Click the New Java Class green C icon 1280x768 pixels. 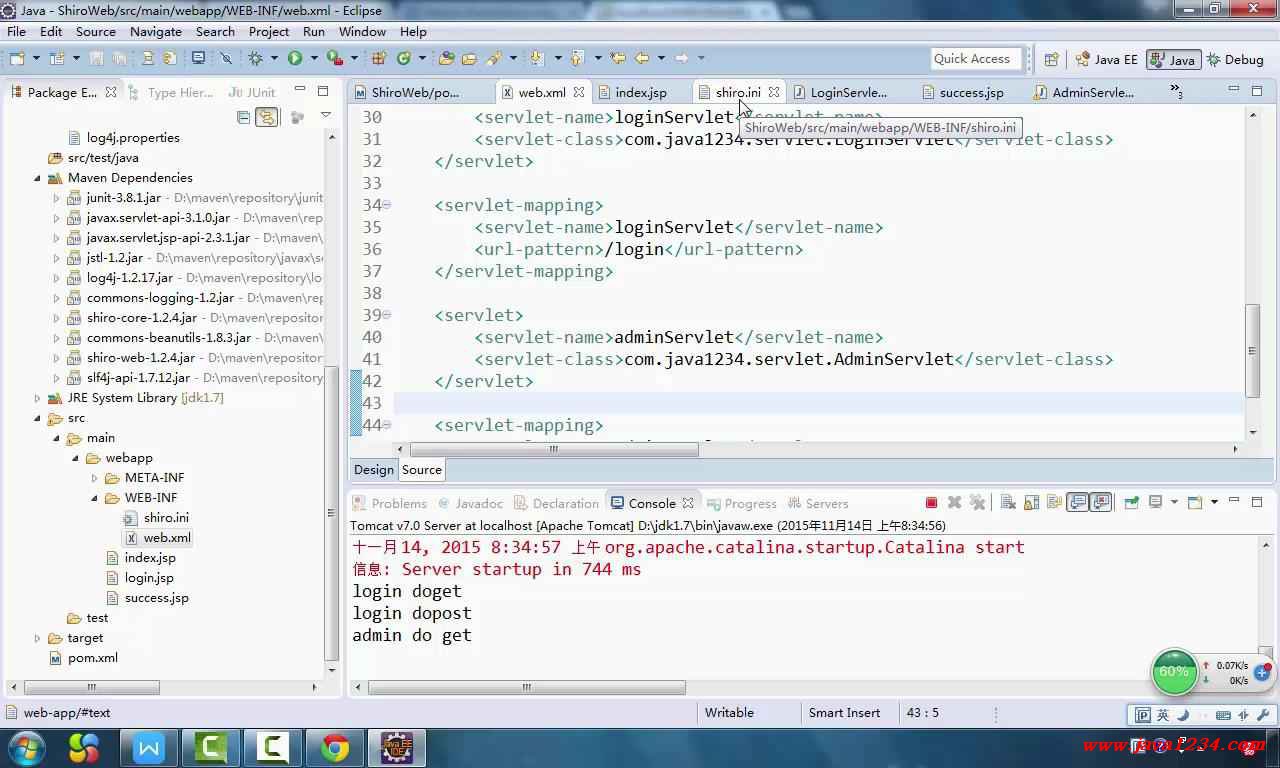tap(404, 58)
